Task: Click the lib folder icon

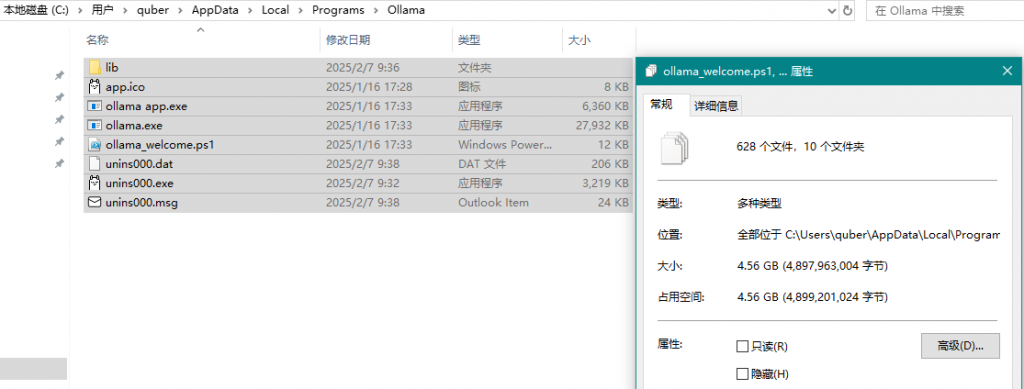Action: [94, 67]
